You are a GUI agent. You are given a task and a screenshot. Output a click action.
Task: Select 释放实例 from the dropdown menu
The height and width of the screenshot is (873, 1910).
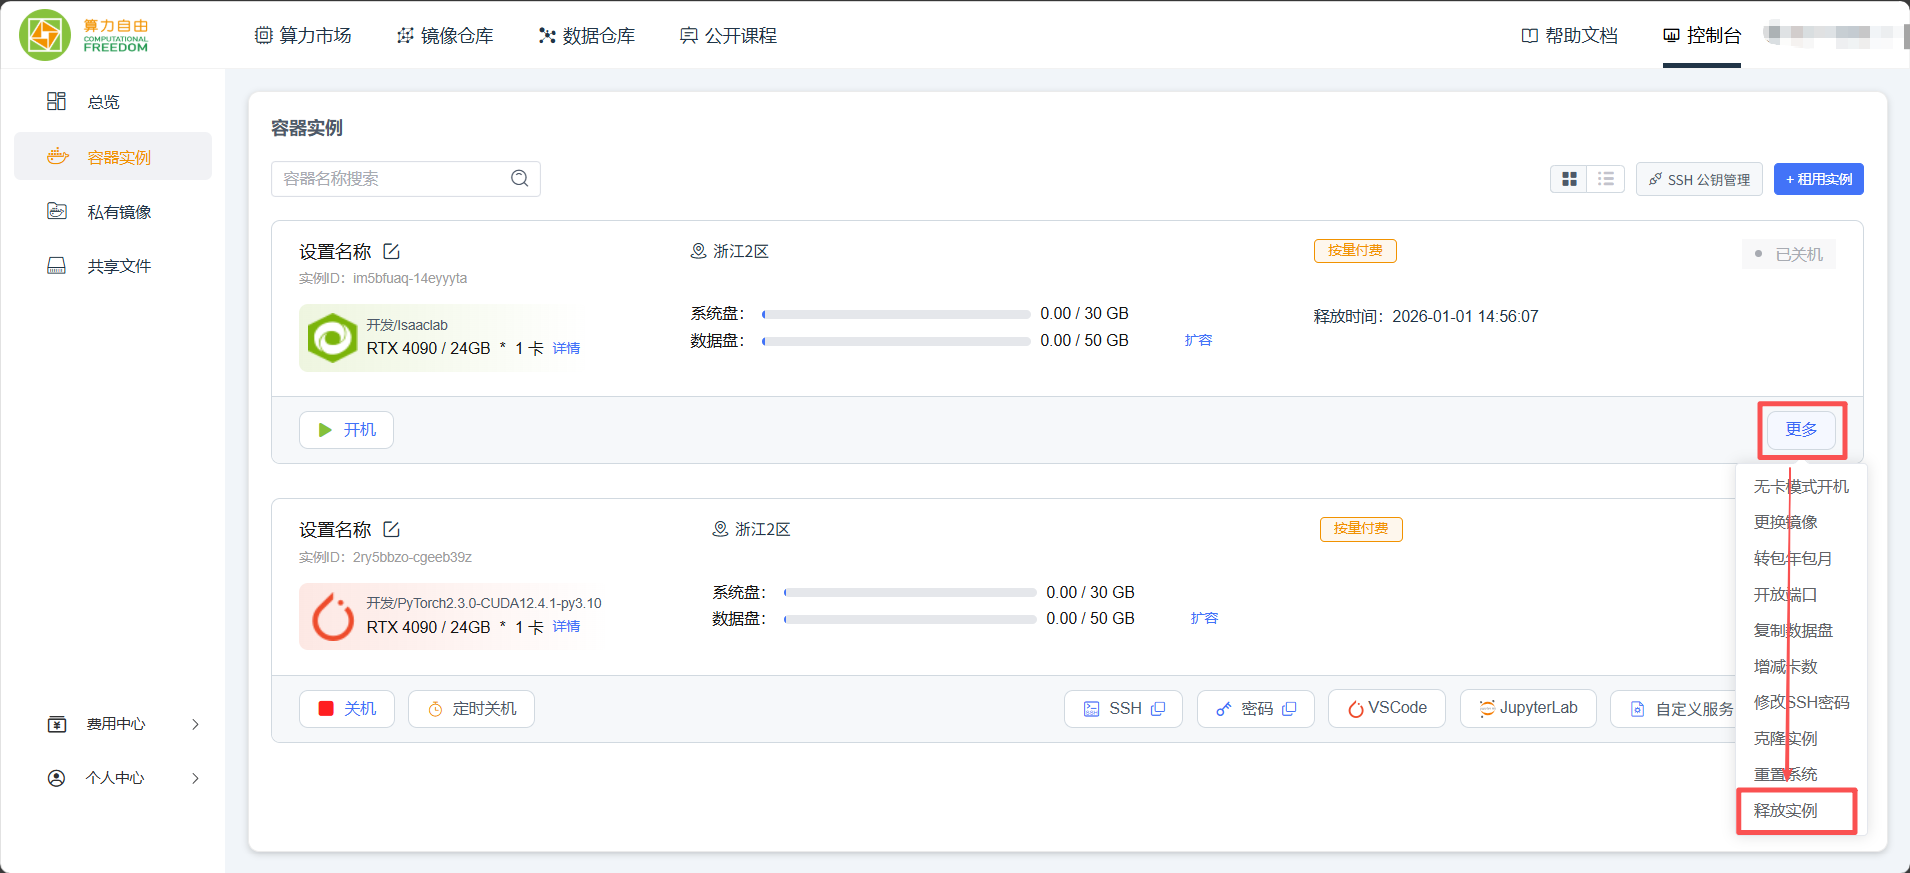point(1786,811)
